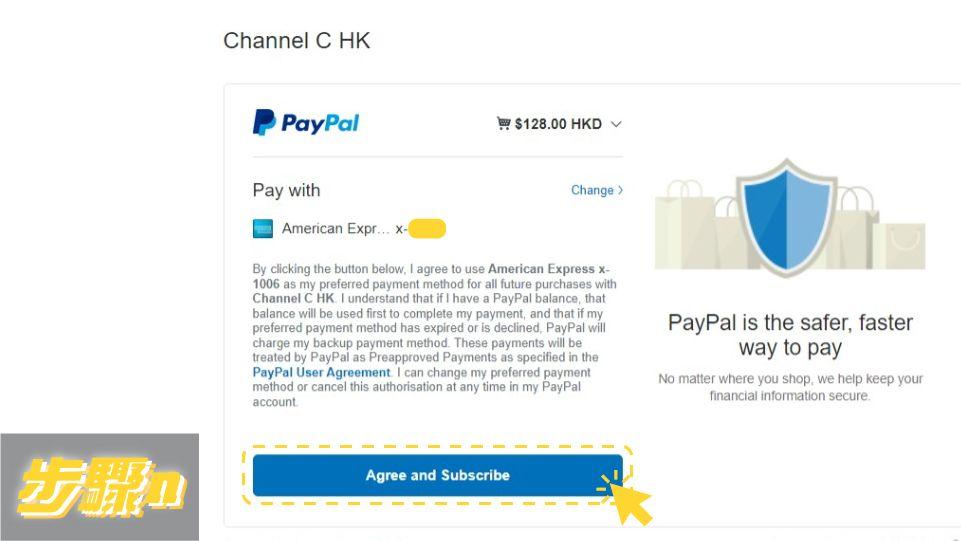
Task: Open the PayPal User Agreement link
Action: point(321,372)
